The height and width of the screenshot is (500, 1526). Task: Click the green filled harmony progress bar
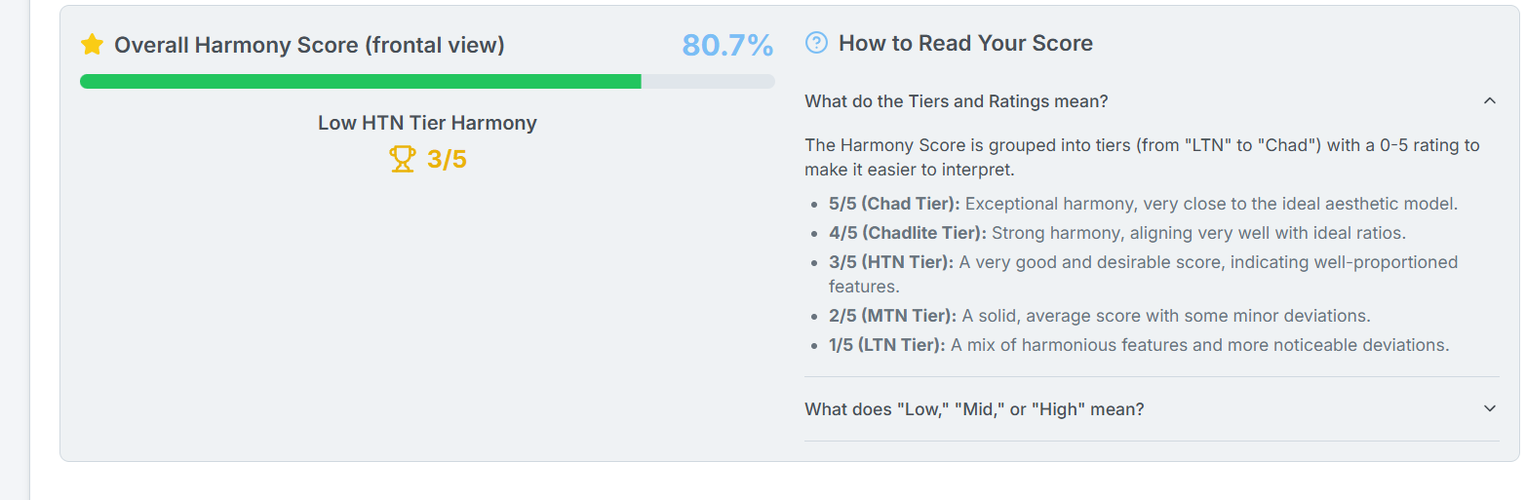coord(360,81)
